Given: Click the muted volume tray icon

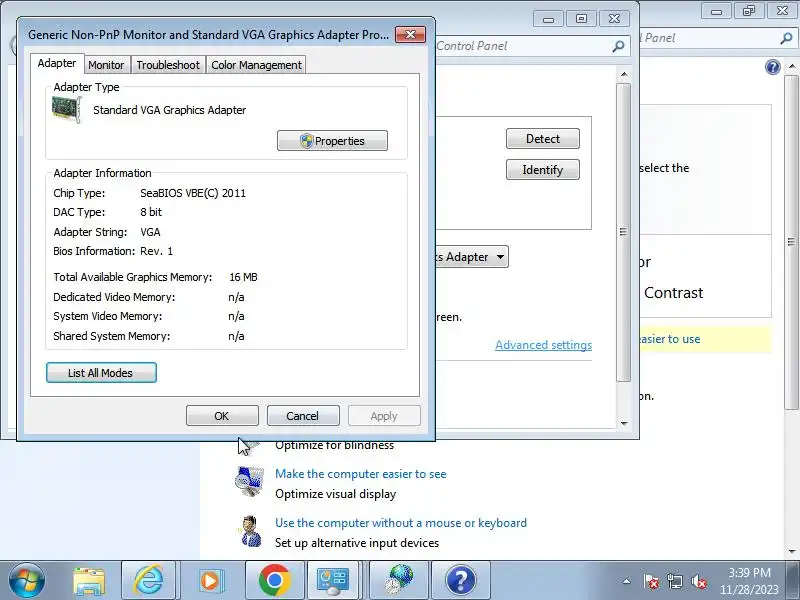Looking at the screenshot, I should tap(698, 581).
